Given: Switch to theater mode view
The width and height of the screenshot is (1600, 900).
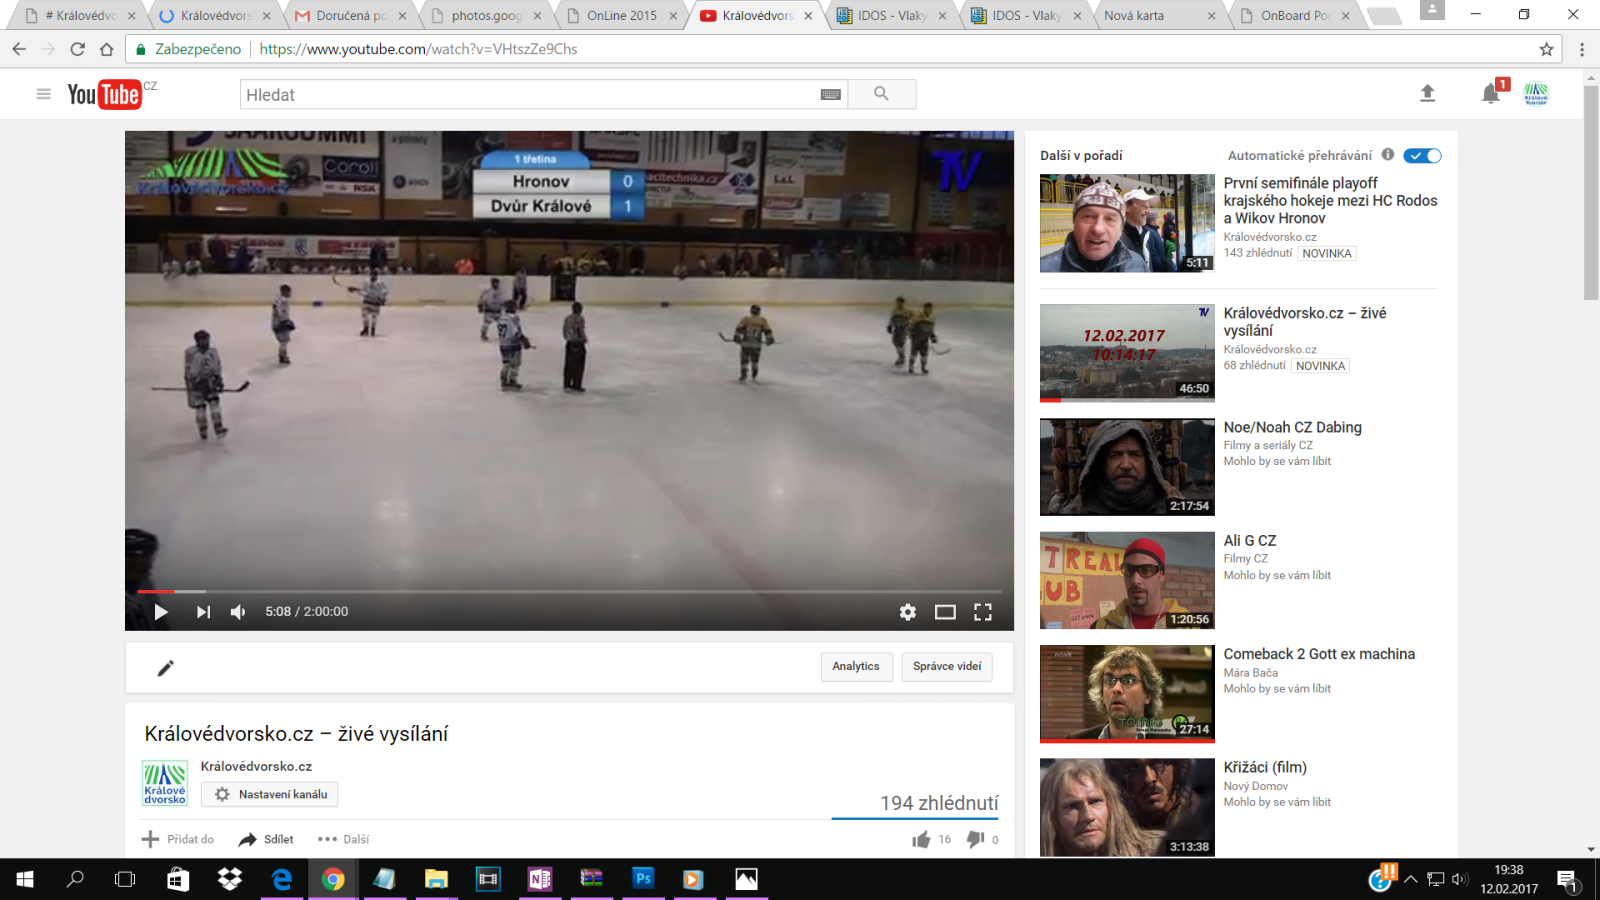Looking at the screenshot, I should tap(945, 612).
